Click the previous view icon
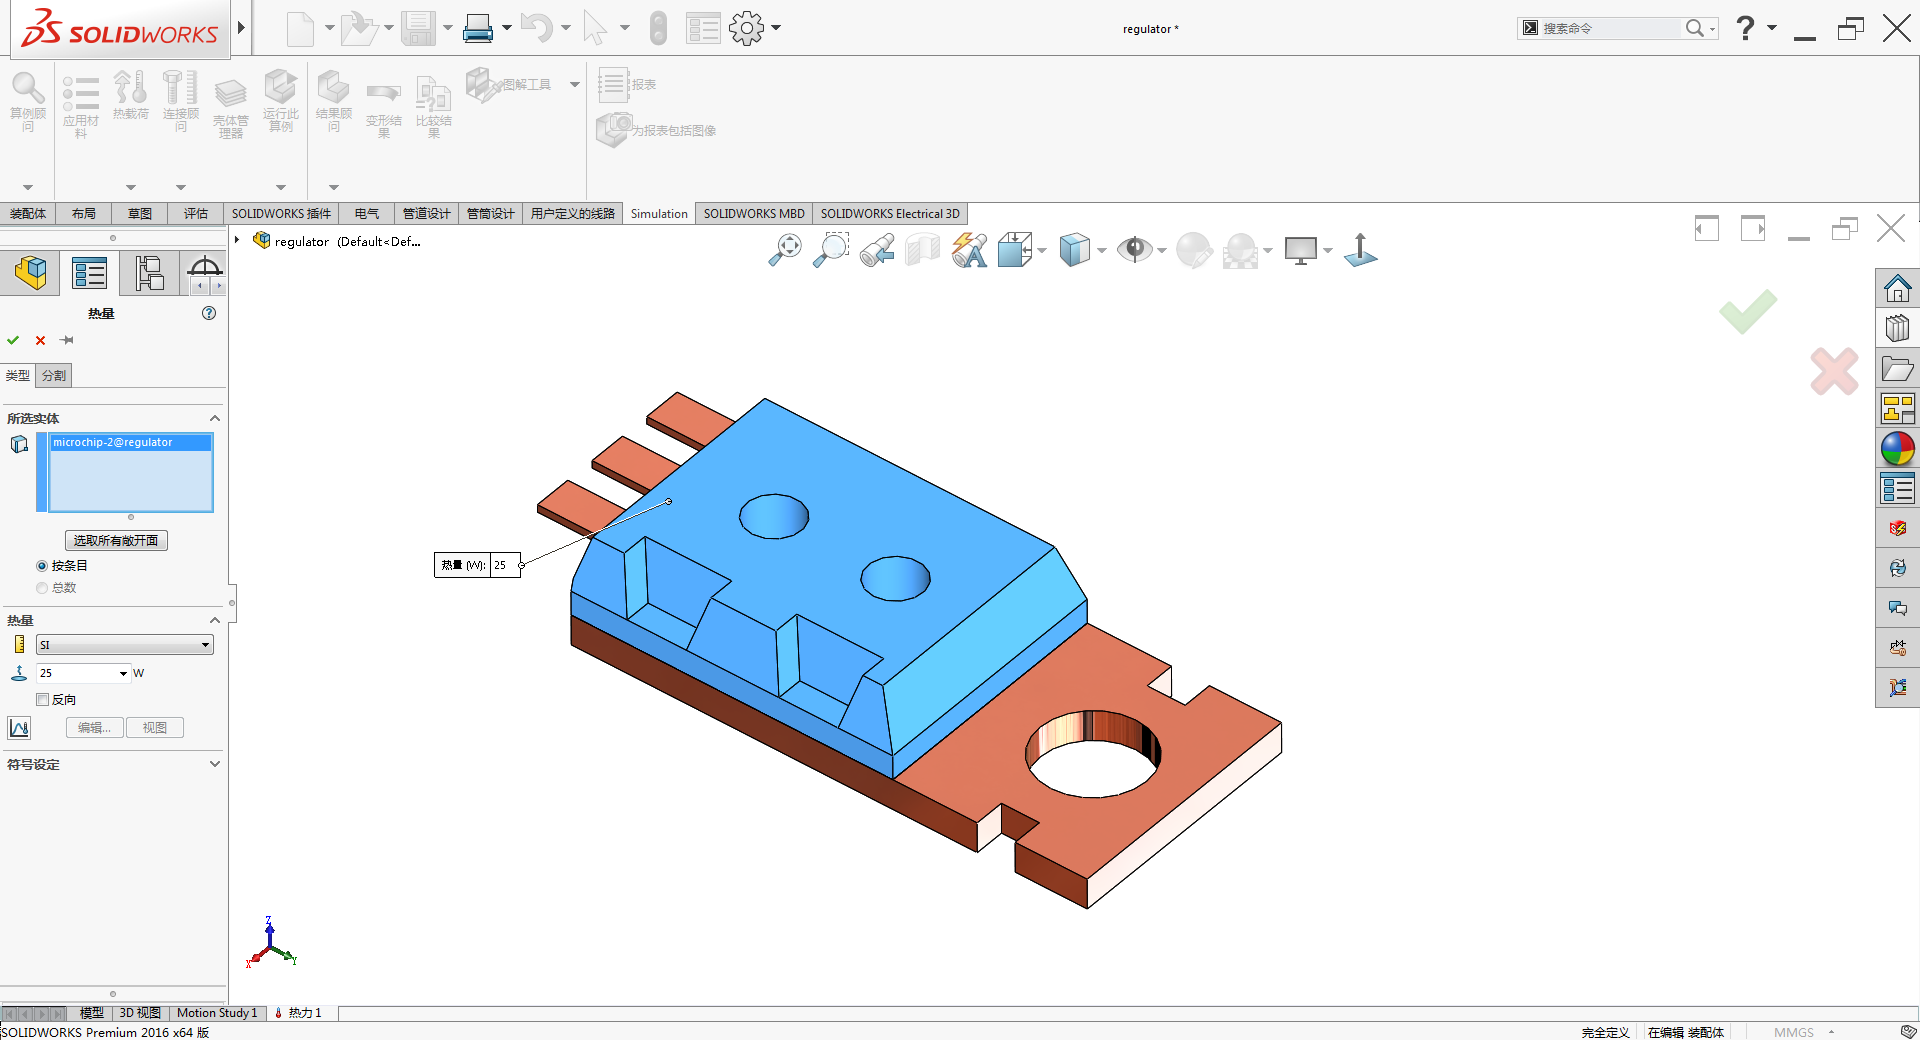This screenshot has height=1040, width=1920. tap(877, 249)
